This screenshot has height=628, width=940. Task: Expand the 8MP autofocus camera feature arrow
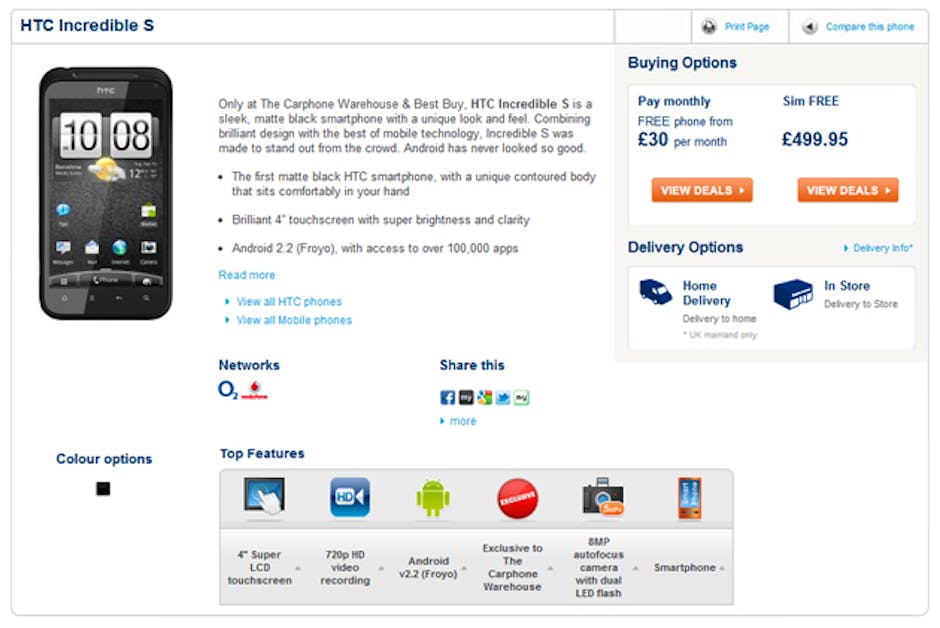point(635,568)
